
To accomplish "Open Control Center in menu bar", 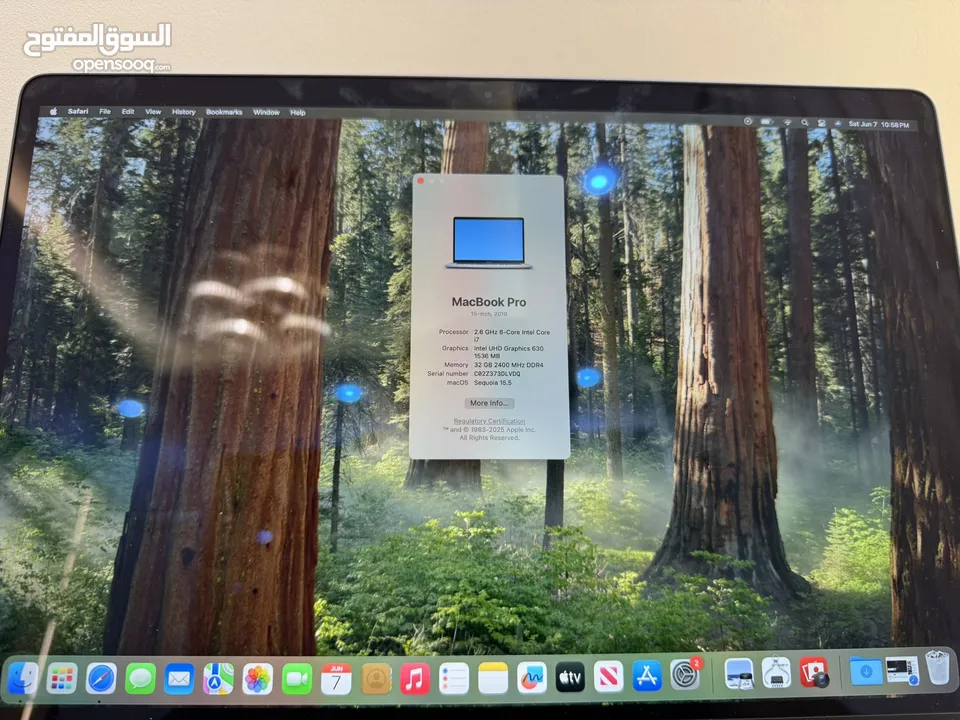I will (x=822, y=123).
